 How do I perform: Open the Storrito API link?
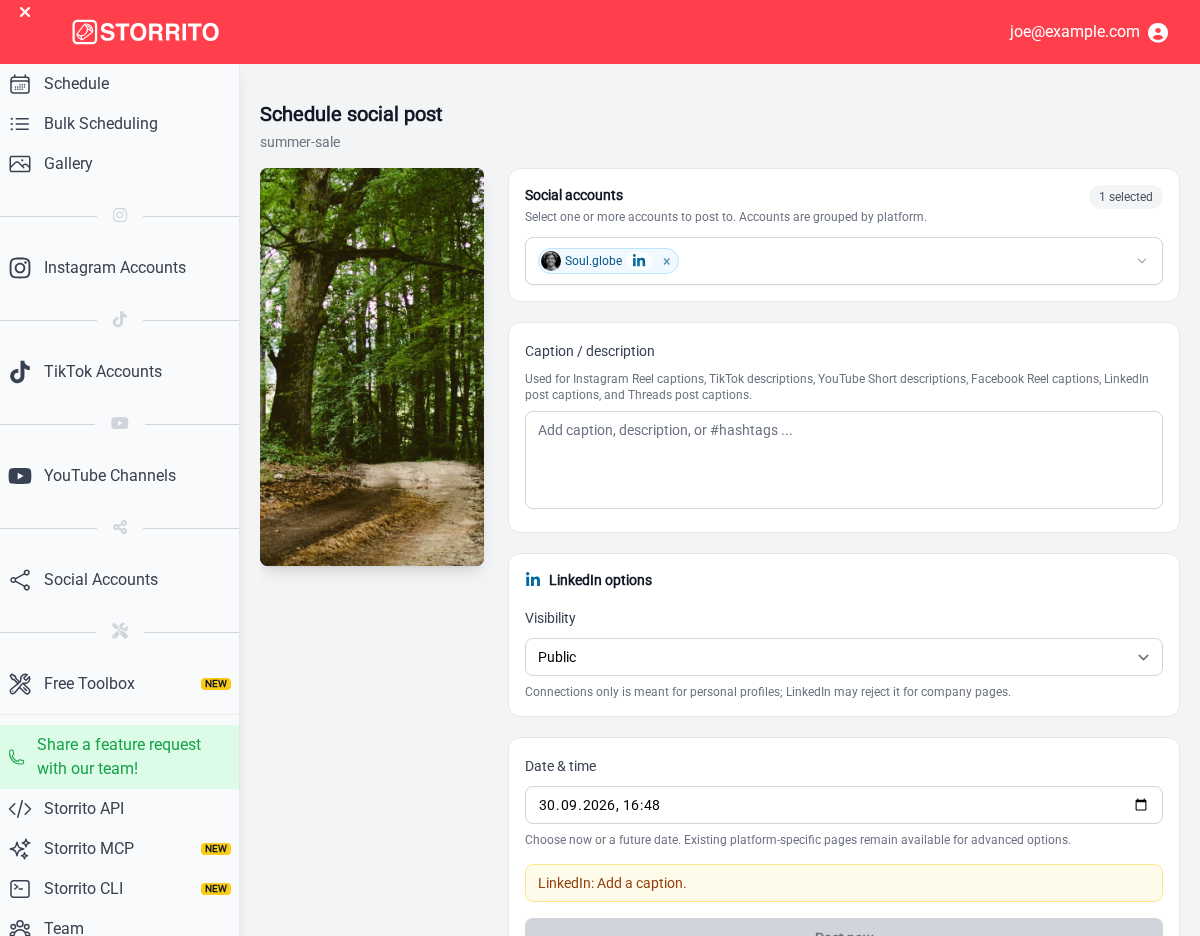coord(120,809)
